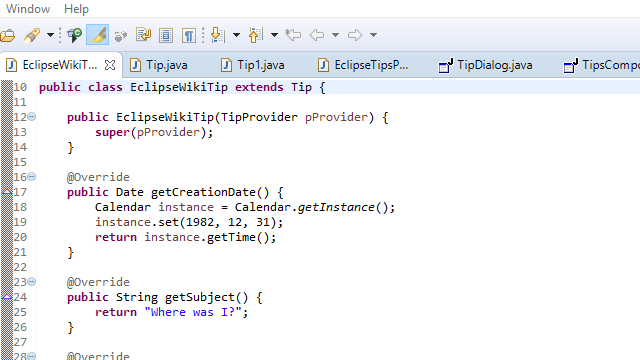Click the Search flashlight toolbar icon
Image resolution: width=640 pixels, height=360 pixels.
click(32, 35)
